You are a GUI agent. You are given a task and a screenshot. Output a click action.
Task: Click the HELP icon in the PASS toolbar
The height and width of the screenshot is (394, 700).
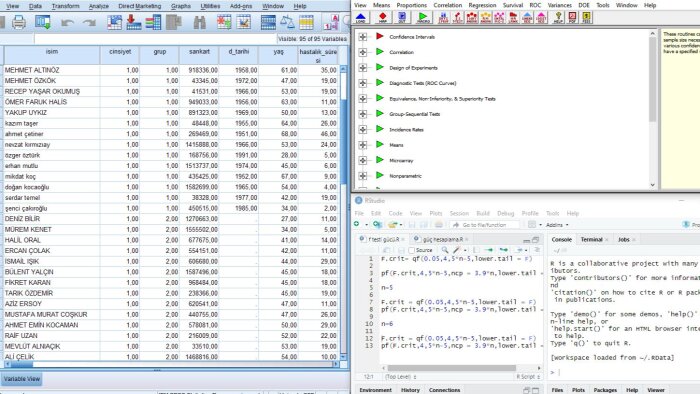(x=558, y=17)
